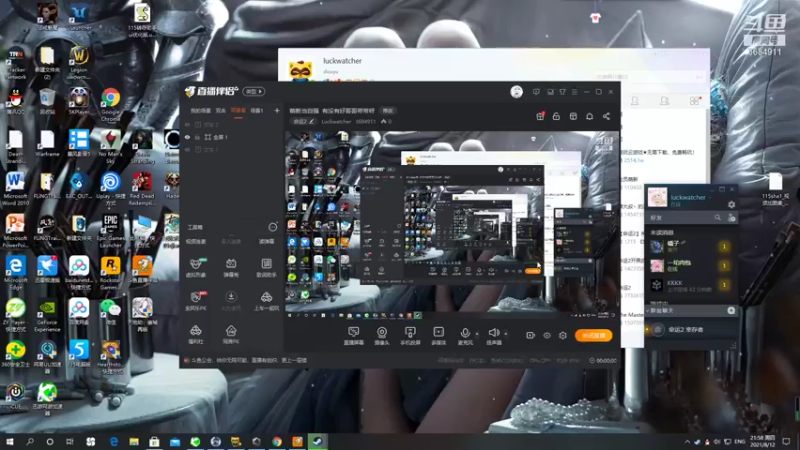This screenshot has width=800, height=450.
Task: Click the search magnifier in Steam friends list
Action: (717, 218)
